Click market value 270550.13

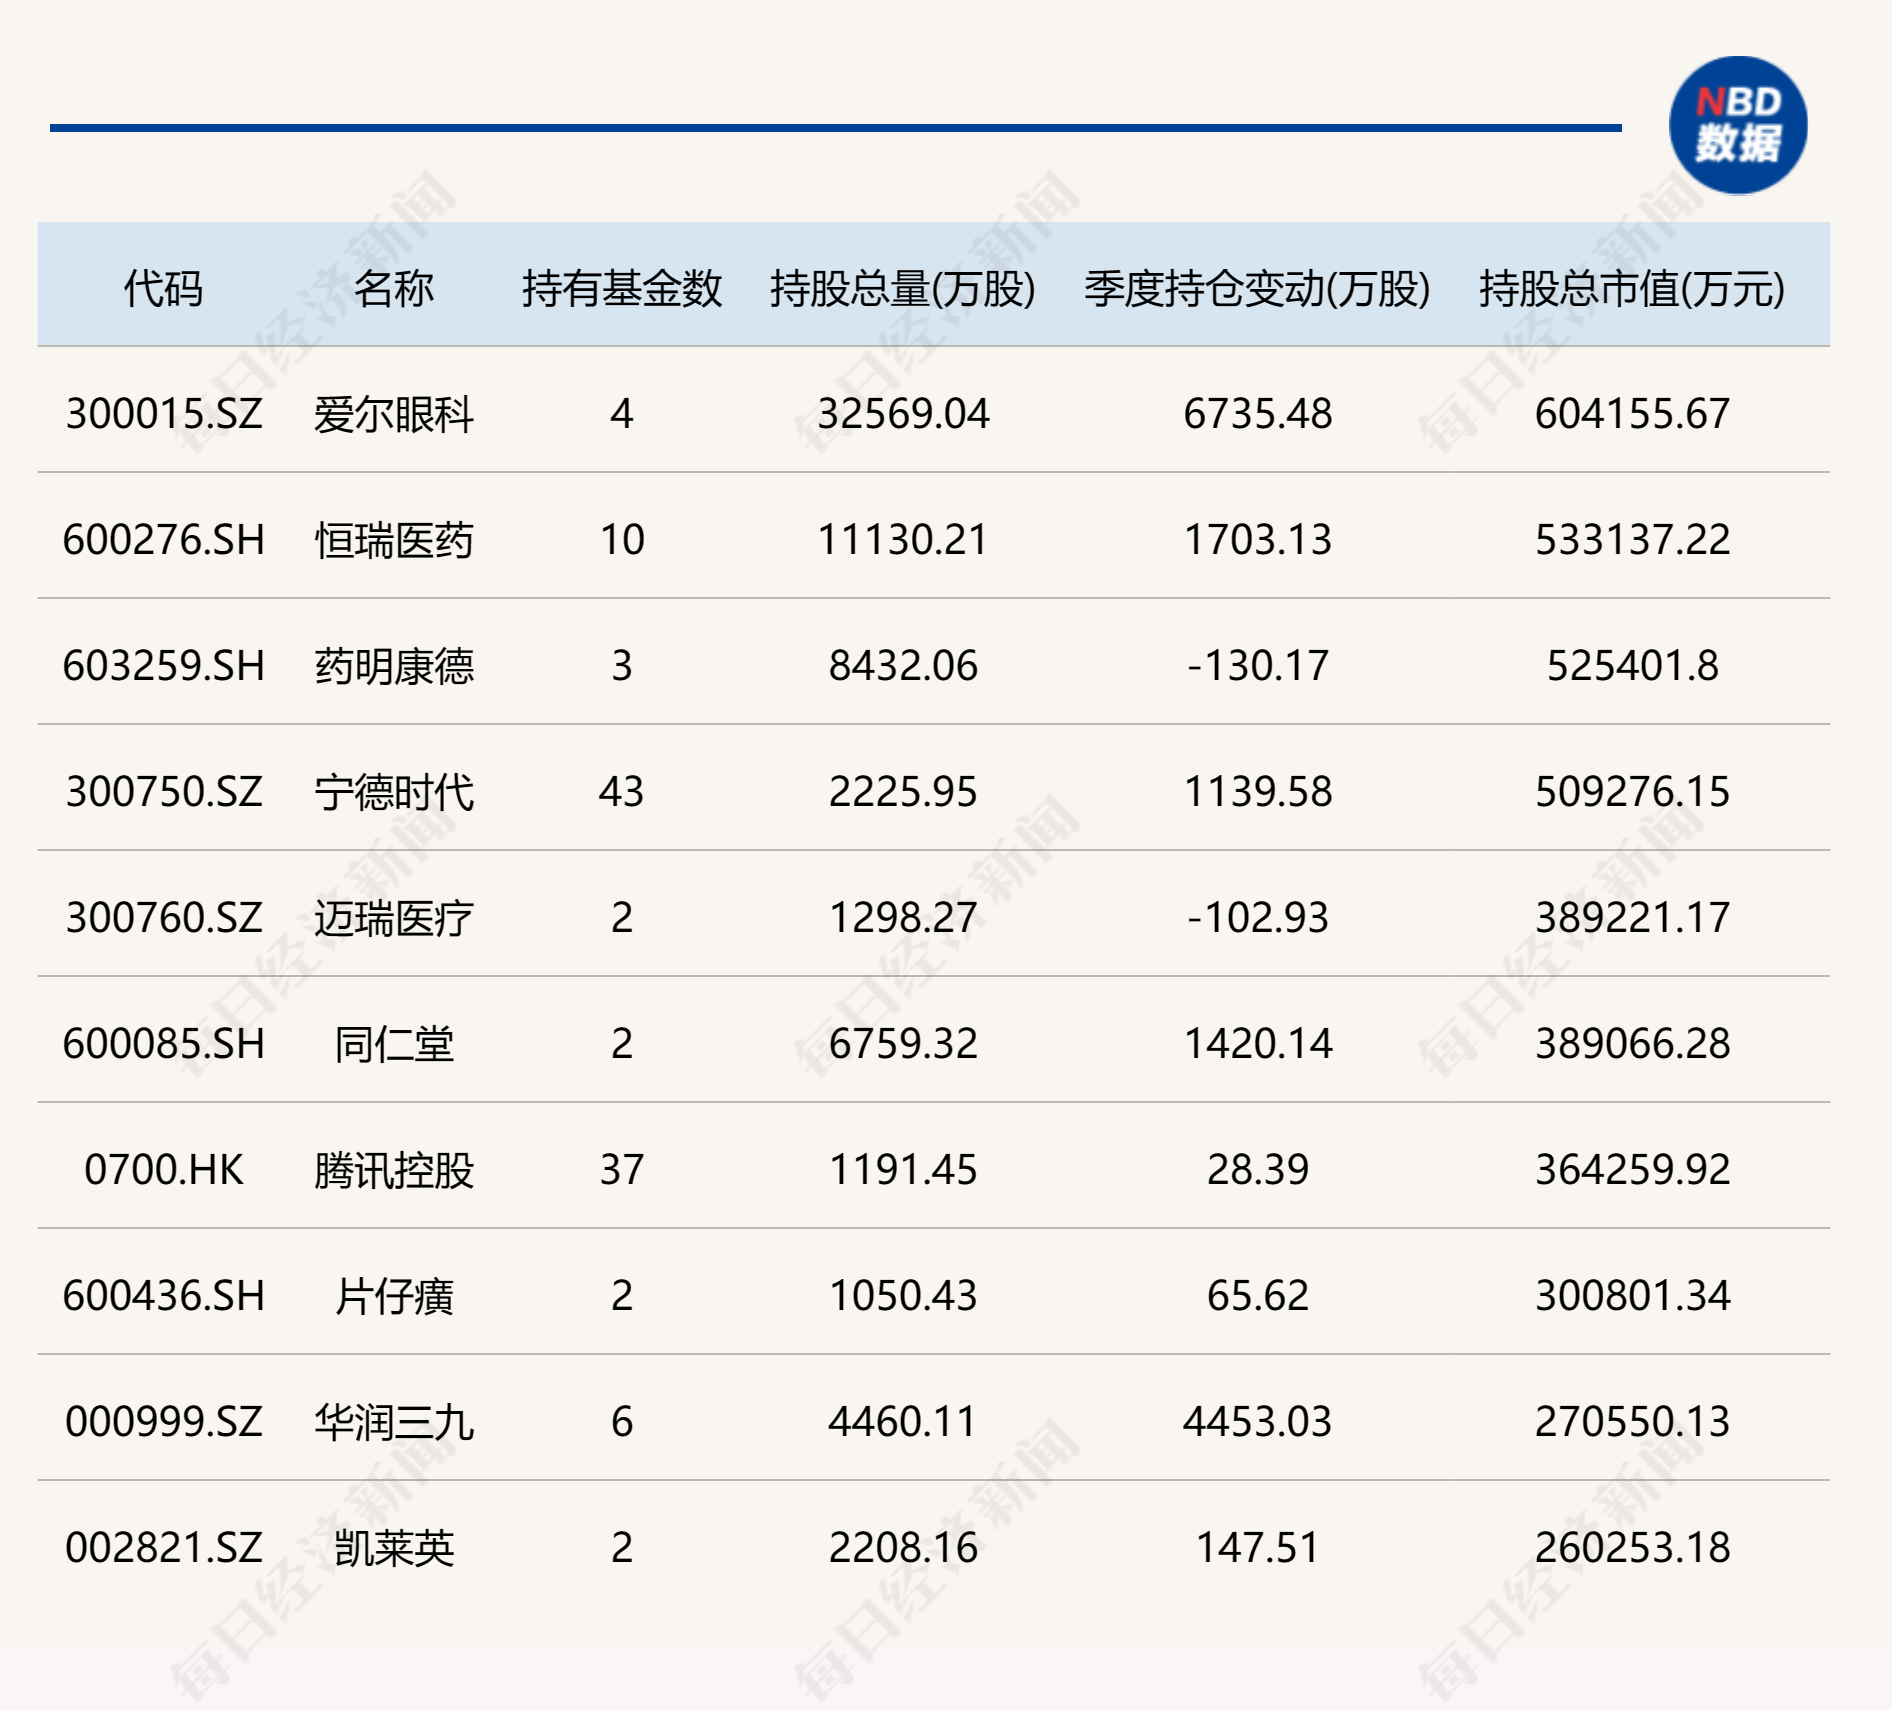(1632, 1422)
